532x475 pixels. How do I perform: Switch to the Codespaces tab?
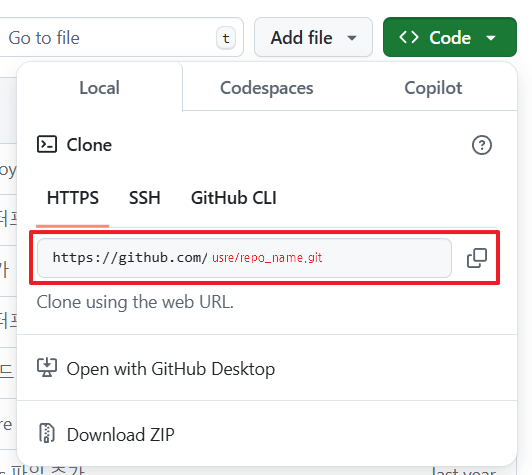267,88
